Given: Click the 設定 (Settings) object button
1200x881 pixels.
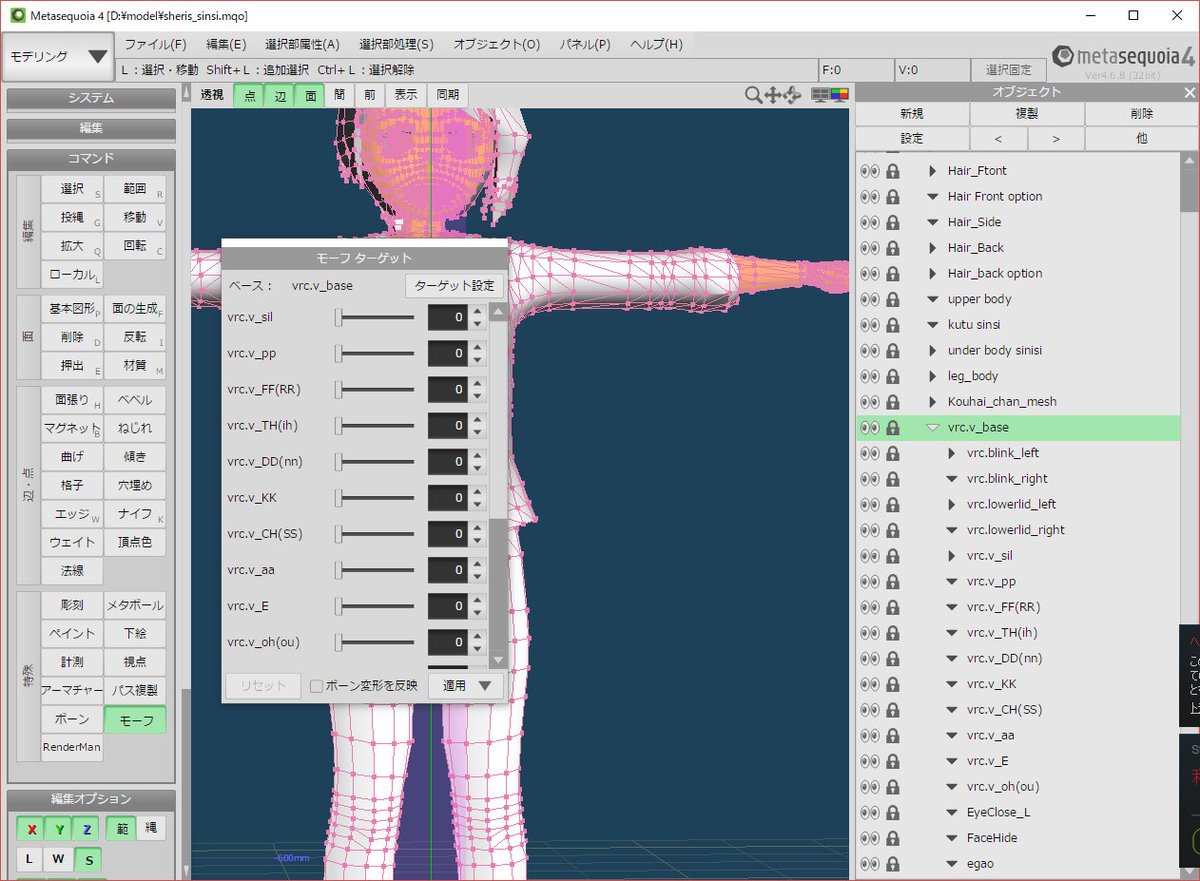Looking at the screenshot, I should pyautogui.click(x=912, y=139).
